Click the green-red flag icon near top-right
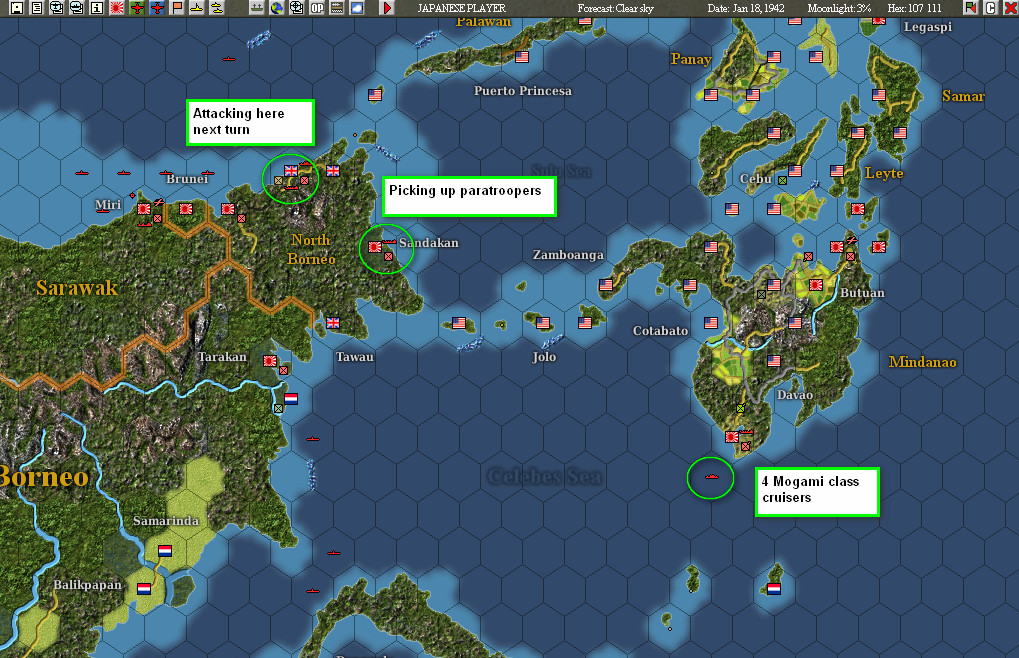 pyautogui.click(x=970, y=8)
